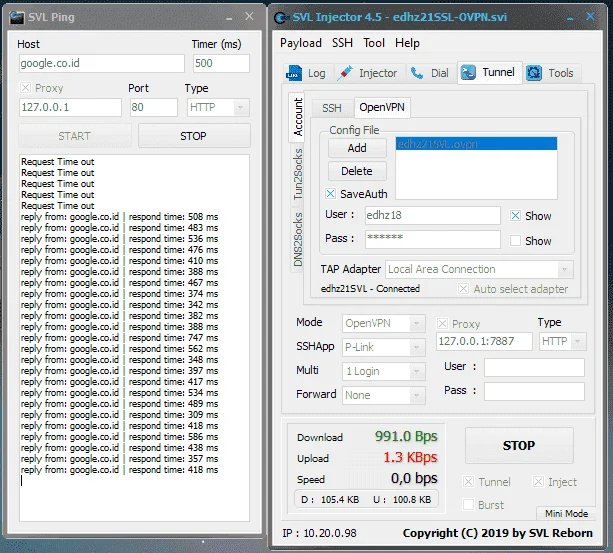The width and height of the screenshot is (613, 553).
Task: Select the OpenVPN account sub-tab
Action: pyautogui.click(x=382, y=107)
